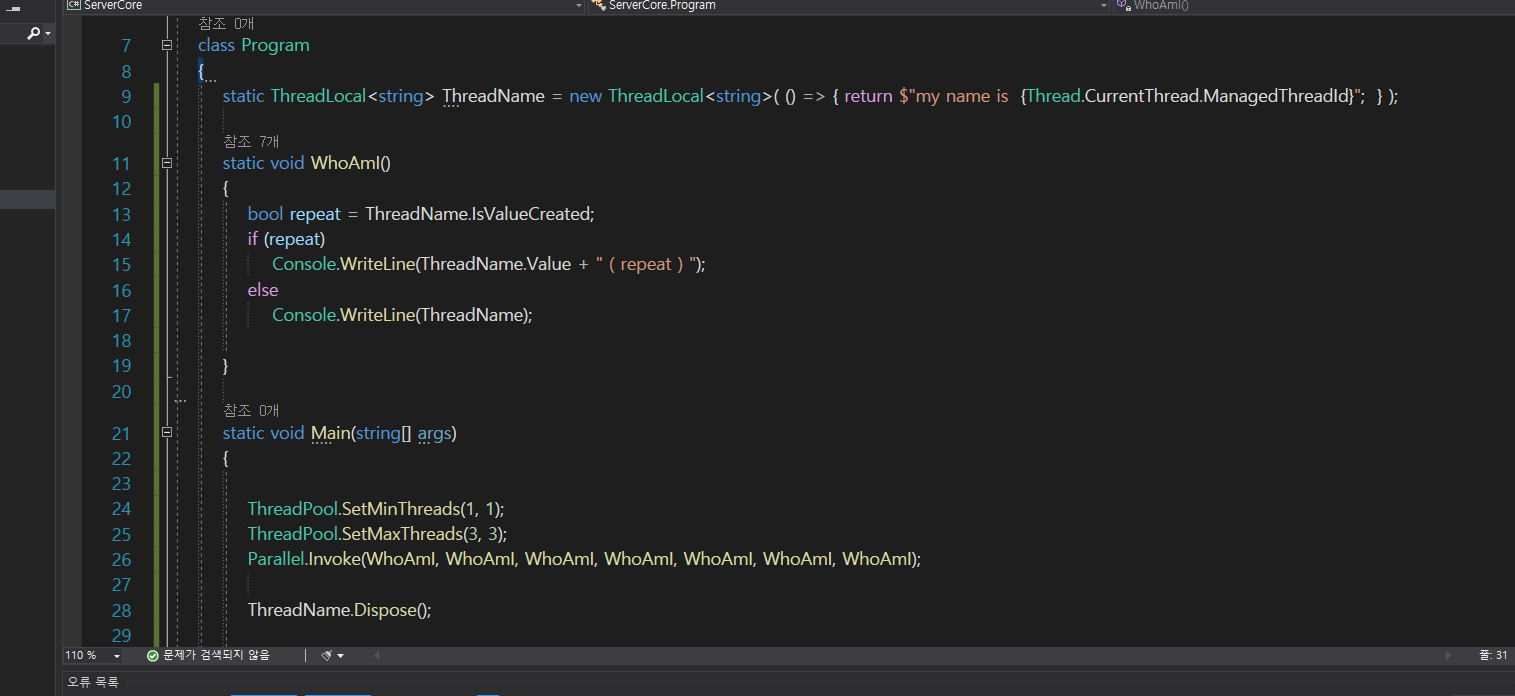Screen dimensions: 1515x696
Task: Click 'Main' in the Main method signature
Action: (x=331, y=433)
